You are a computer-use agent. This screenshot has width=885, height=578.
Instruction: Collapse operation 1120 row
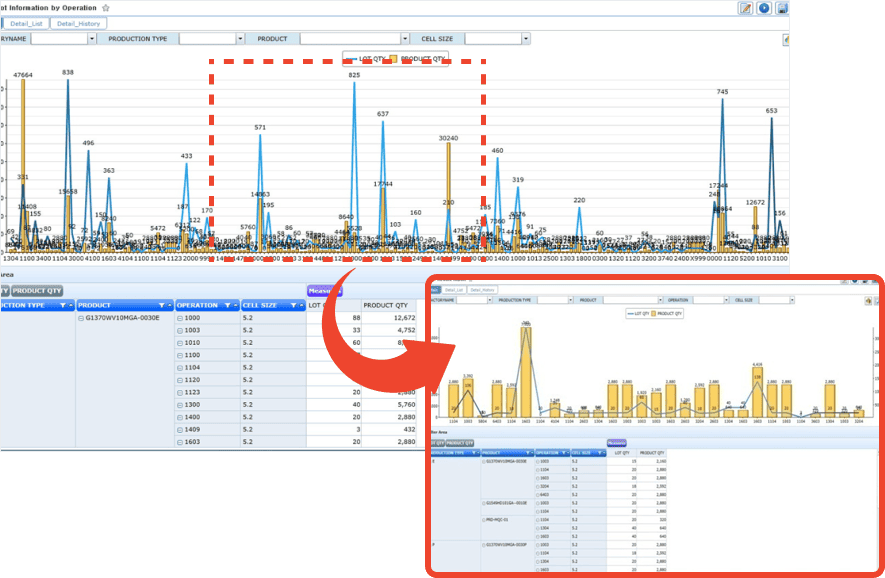click(x=180, y=380)
